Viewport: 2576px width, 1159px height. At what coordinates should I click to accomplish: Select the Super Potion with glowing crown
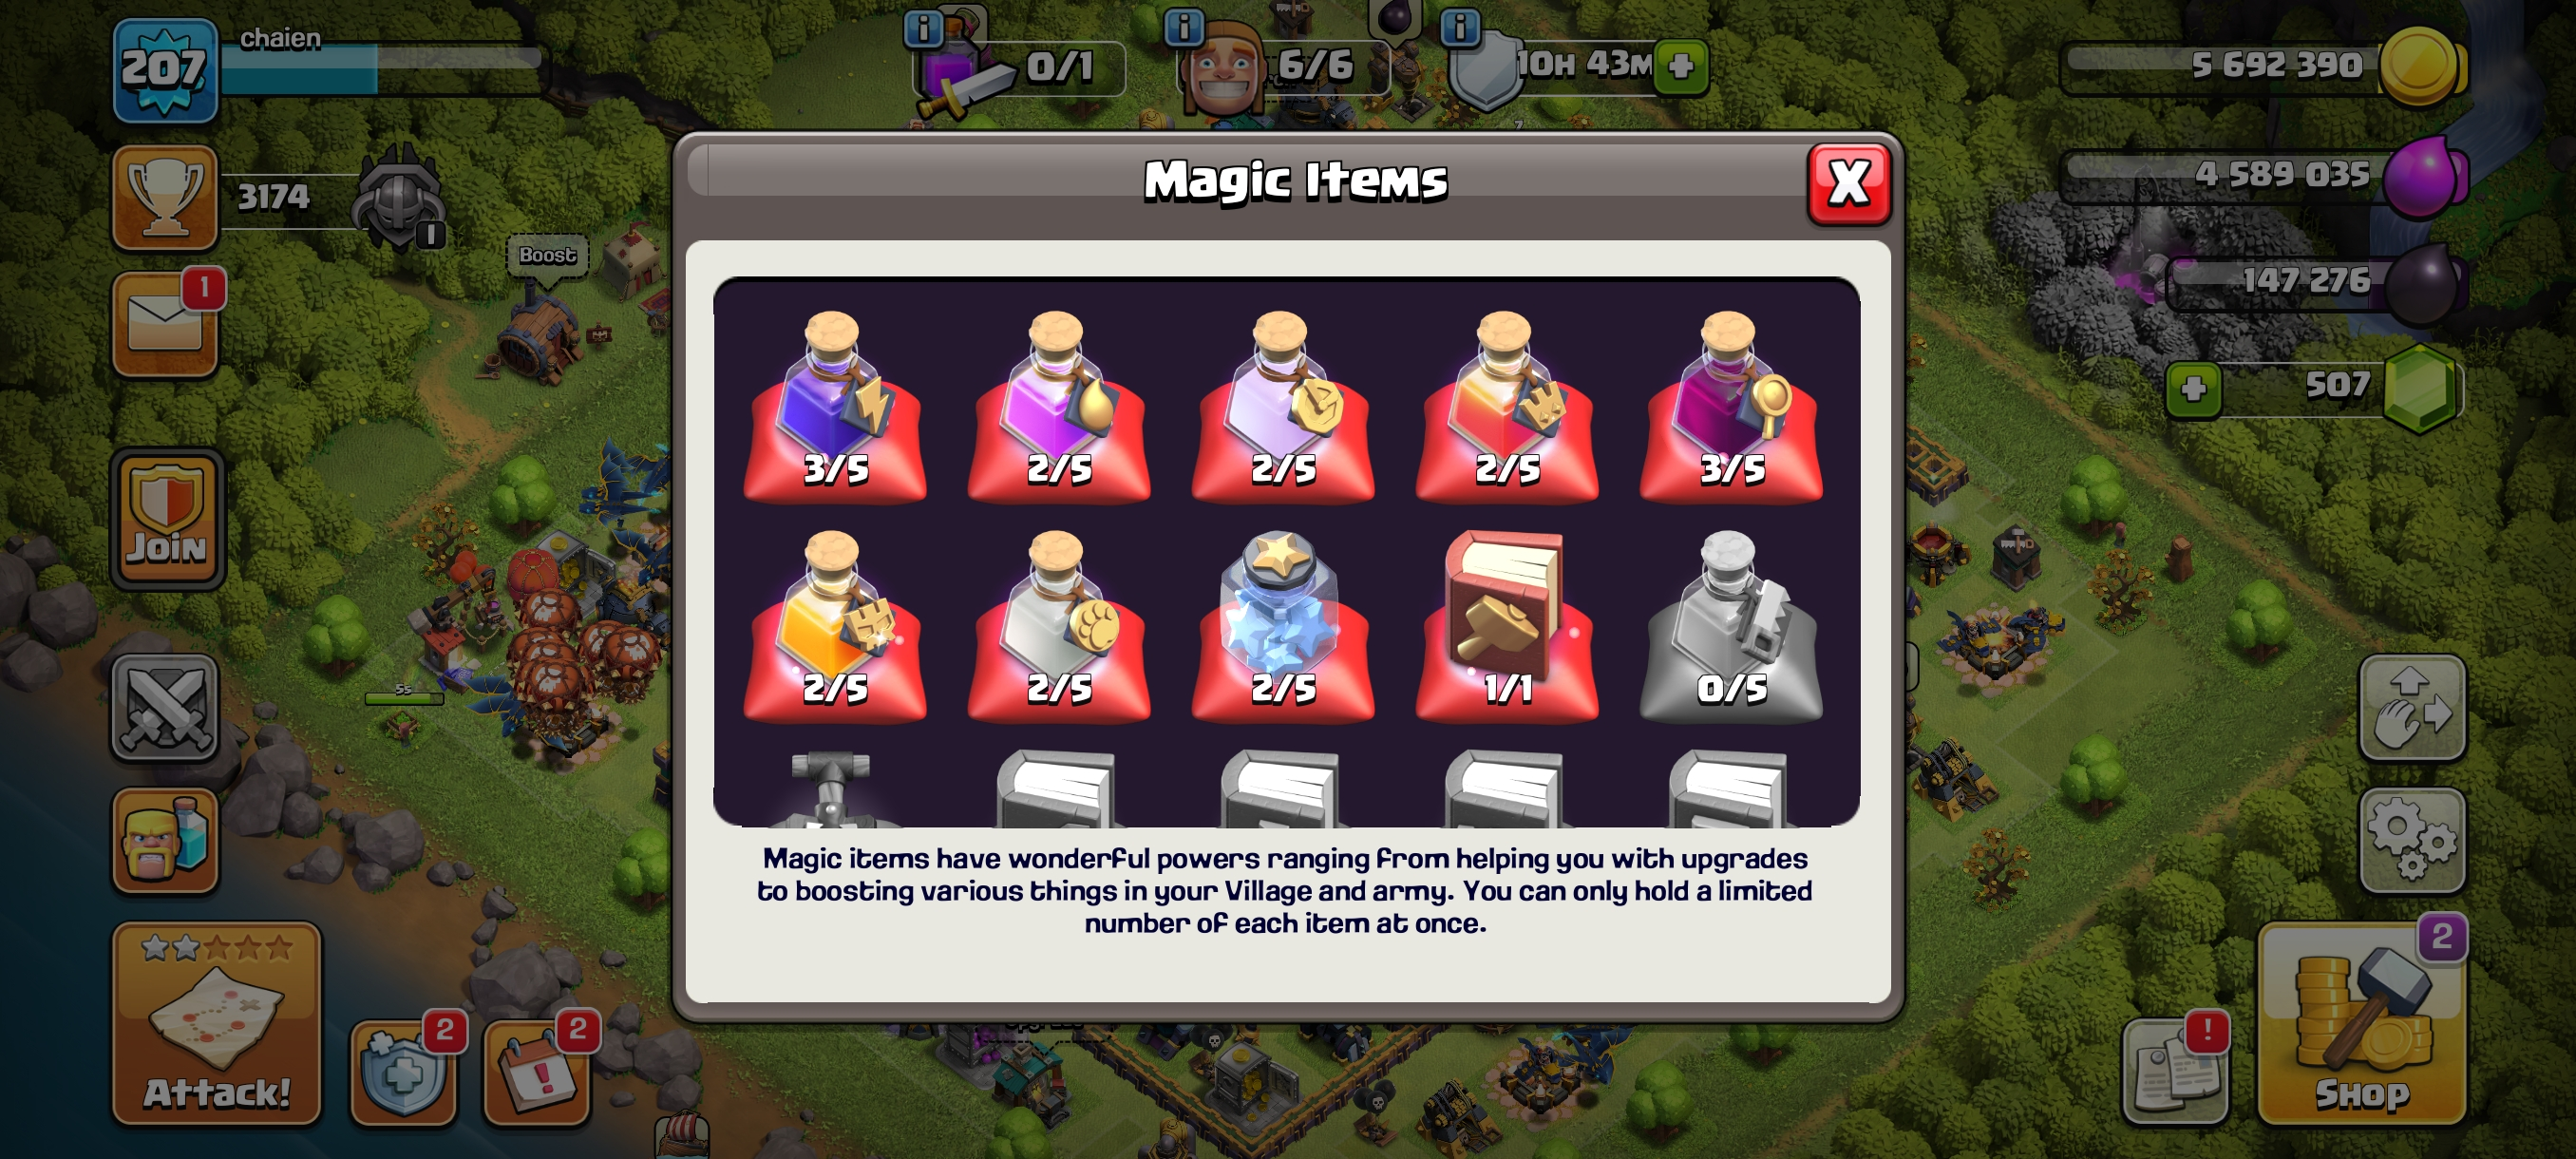[x=835, y=625]
